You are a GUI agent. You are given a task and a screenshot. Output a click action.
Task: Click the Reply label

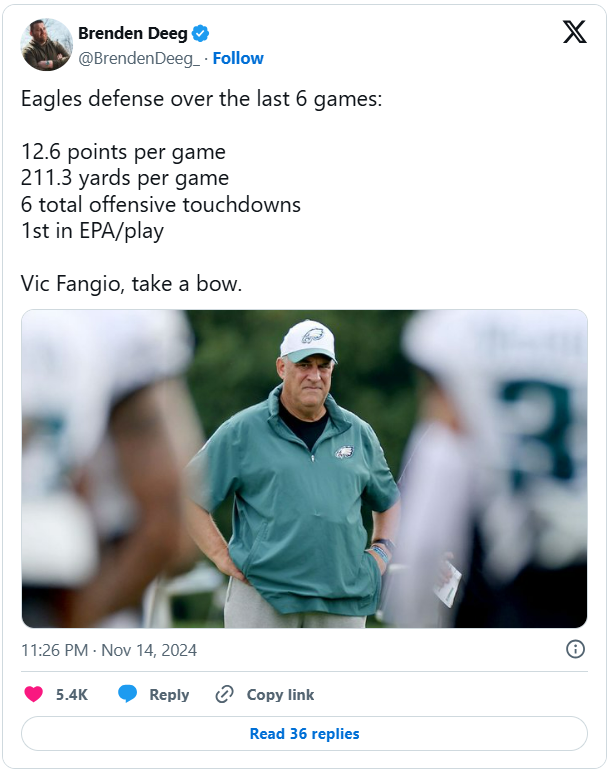169,694
